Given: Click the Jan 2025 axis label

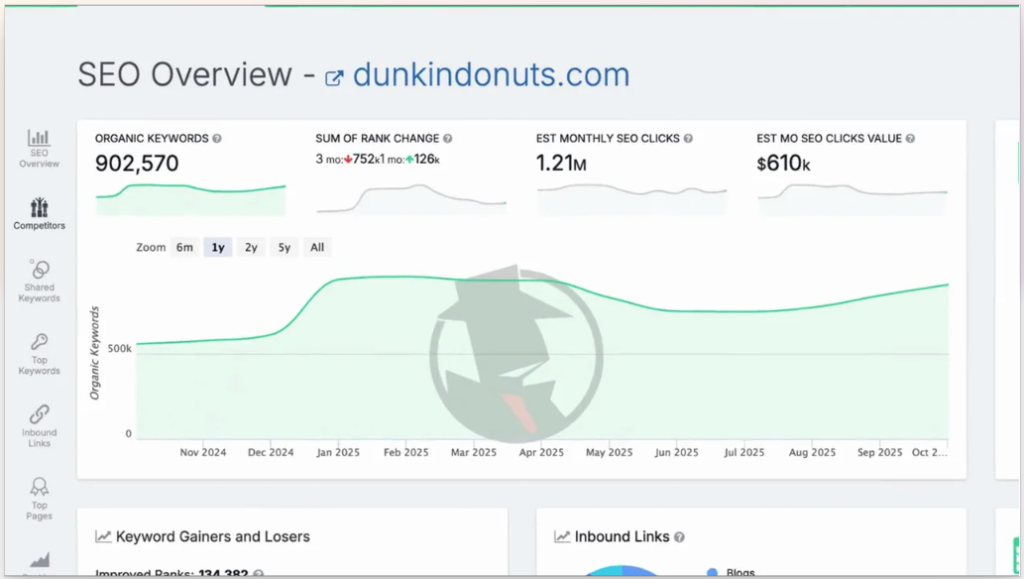Looking at the screenshot, I should [x=338, y=452].
